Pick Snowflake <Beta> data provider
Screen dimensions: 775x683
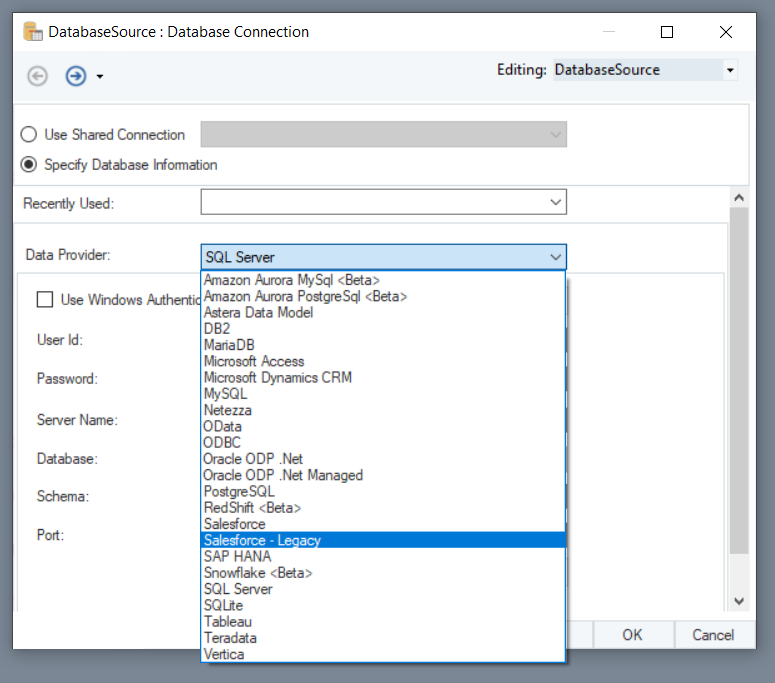pos(258,573)
